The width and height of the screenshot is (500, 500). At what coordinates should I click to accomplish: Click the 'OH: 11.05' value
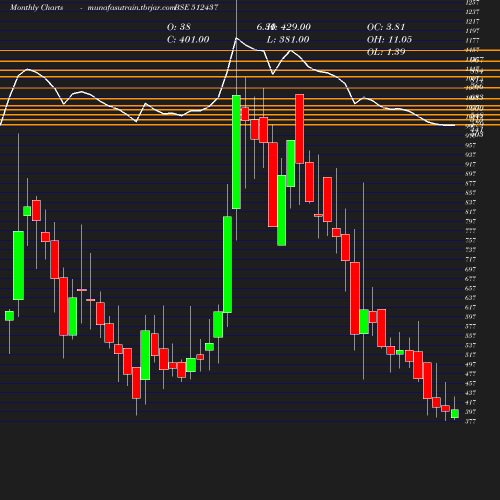pos(389,39)
